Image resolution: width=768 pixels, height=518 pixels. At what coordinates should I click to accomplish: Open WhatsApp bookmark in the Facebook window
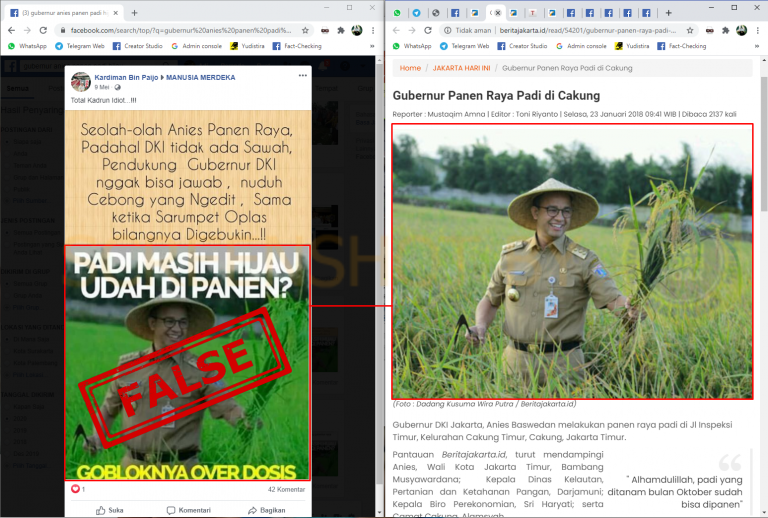pos(27,46)
